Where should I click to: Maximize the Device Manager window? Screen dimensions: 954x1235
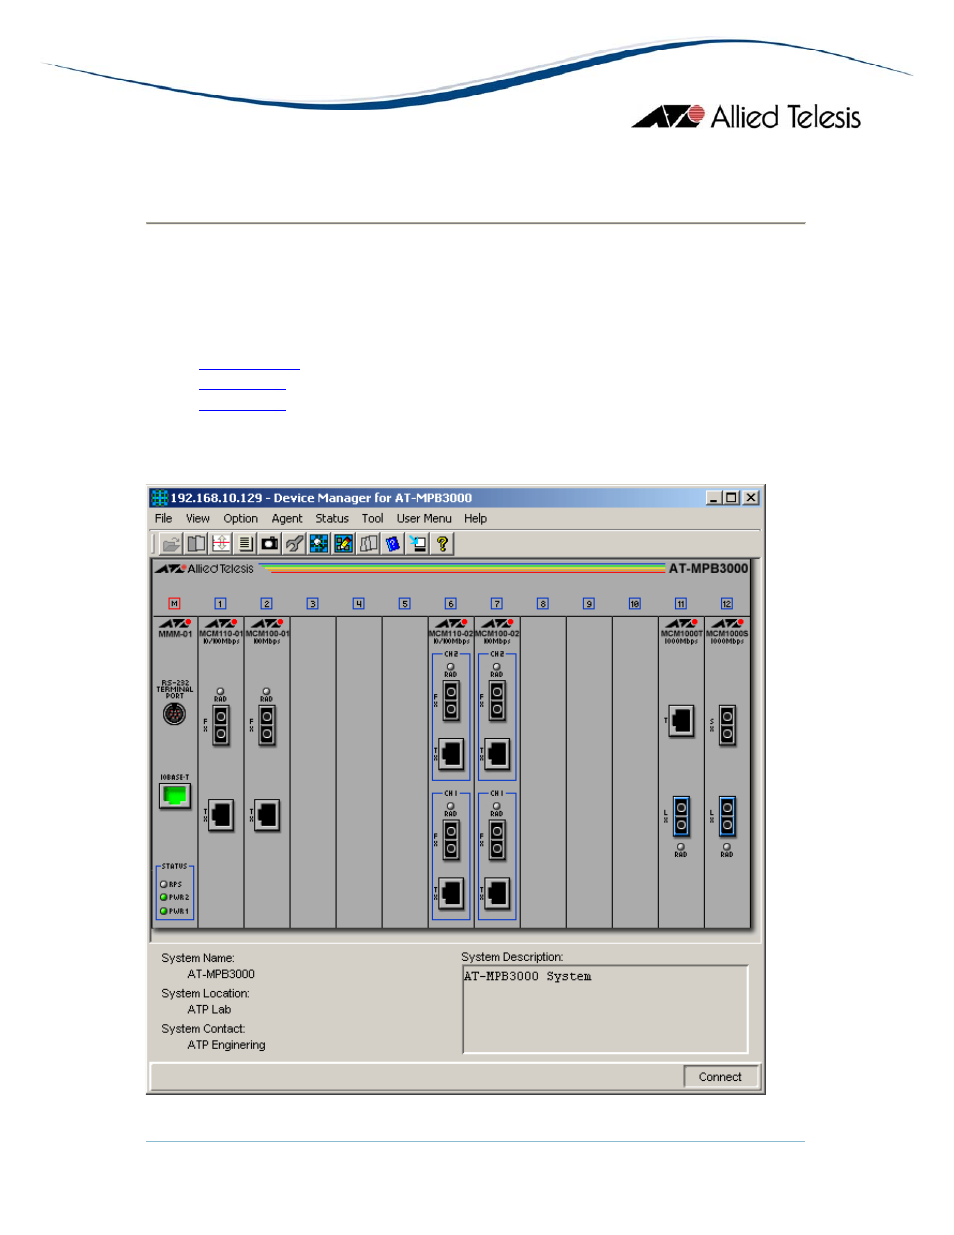coord(732,498)
